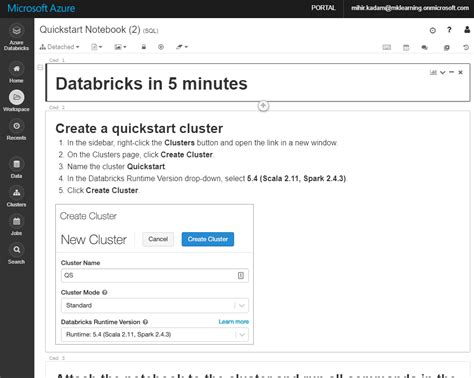
Task: Open cell 1 actions chevron menu
Action: point(443,72)
